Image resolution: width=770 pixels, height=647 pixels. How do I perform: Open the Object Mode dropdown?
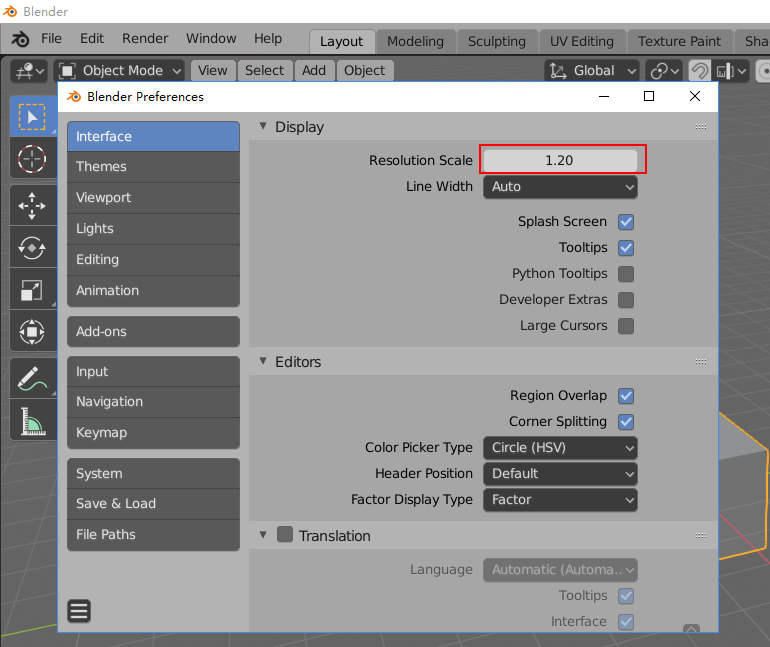click(x=121, y=71)
